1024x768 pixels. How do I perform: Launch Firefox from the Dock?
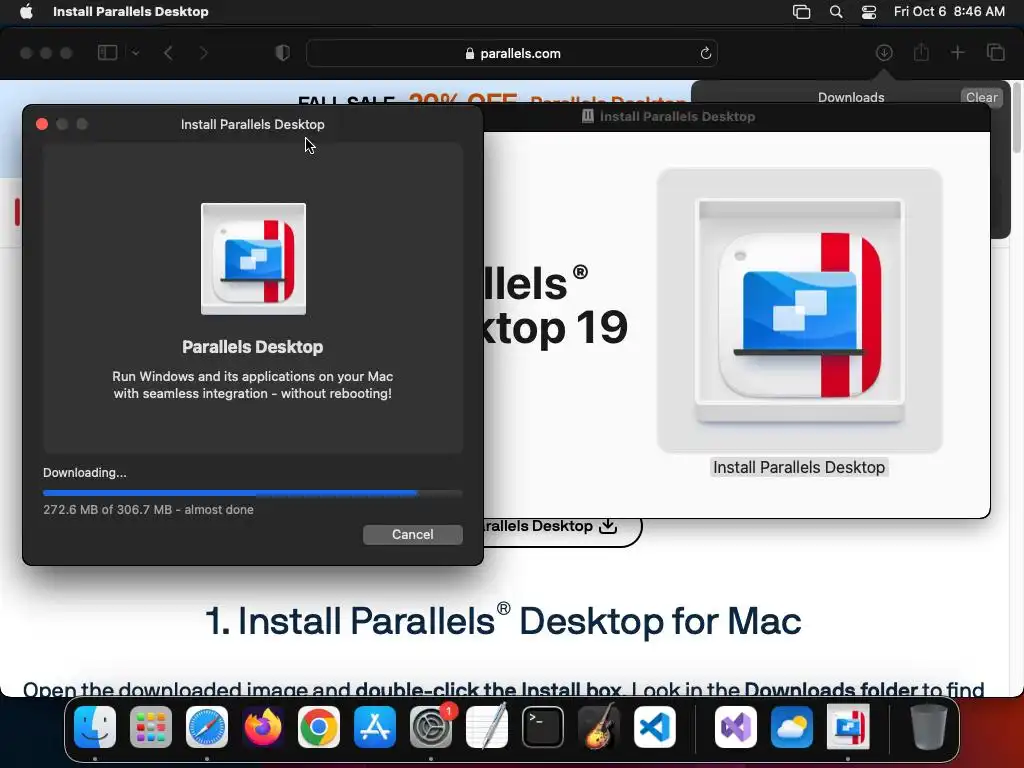click(x=263, y=727)
